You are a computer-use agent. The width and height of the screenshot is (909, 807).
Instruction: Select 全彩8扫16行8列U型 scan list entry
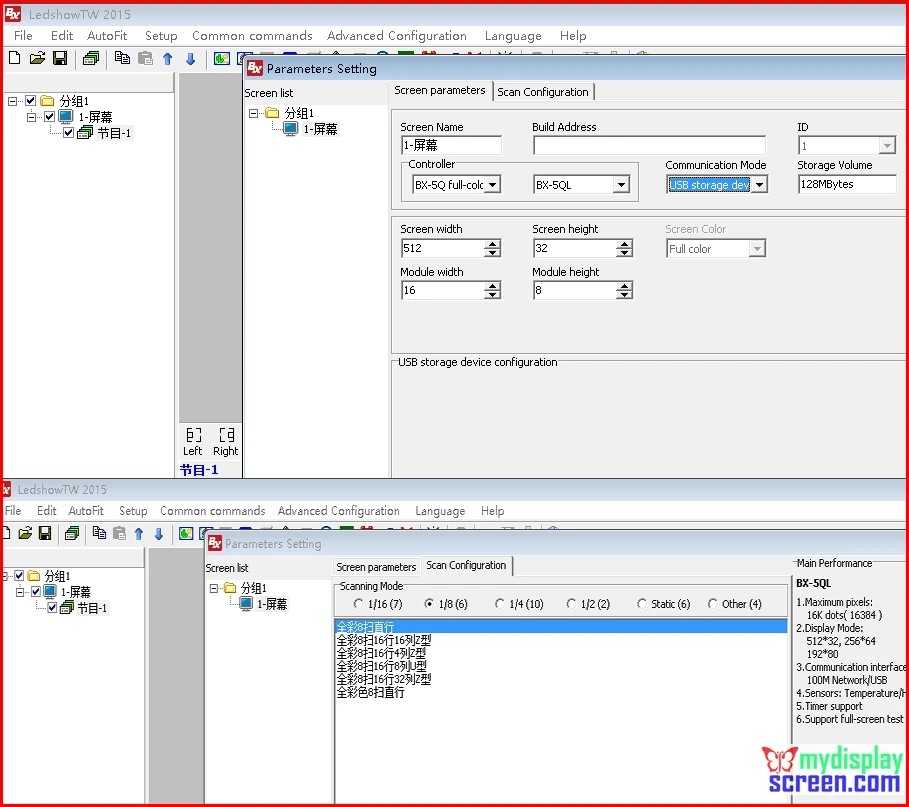point(381,666)
